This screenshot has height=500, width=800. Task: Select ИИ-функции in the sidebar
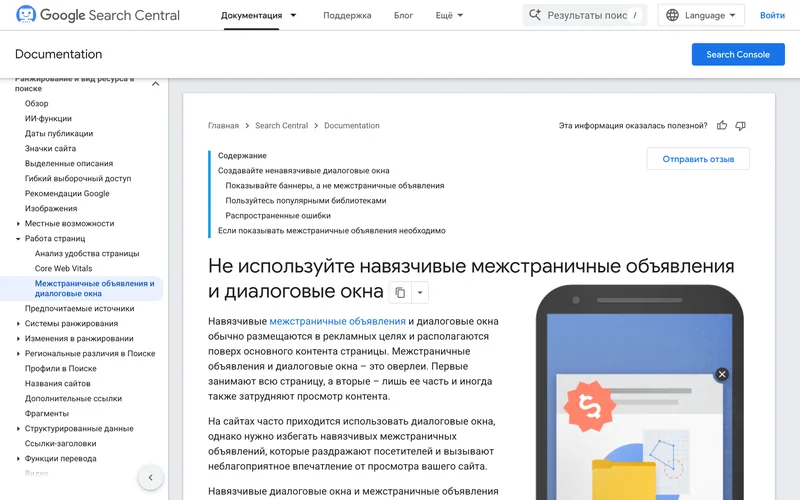[48, 118]
